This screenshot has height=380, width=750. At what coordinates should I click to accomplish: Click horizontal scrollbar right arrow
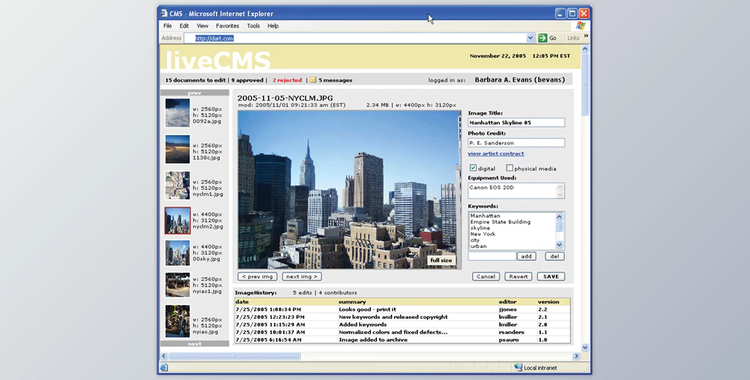click(x=576, y=356)
